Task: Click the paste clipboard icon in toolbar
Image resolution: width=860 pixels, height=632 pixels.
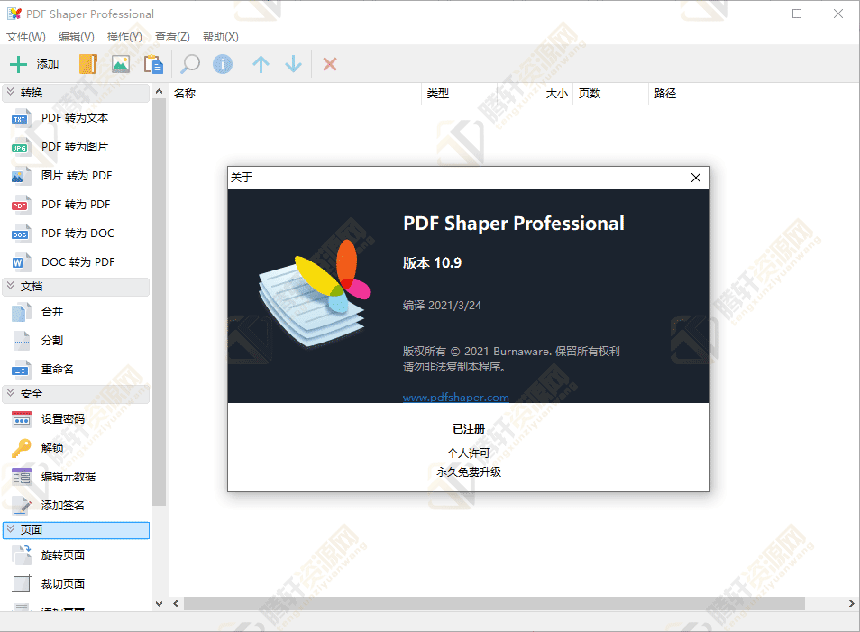Action: [153, 64]
